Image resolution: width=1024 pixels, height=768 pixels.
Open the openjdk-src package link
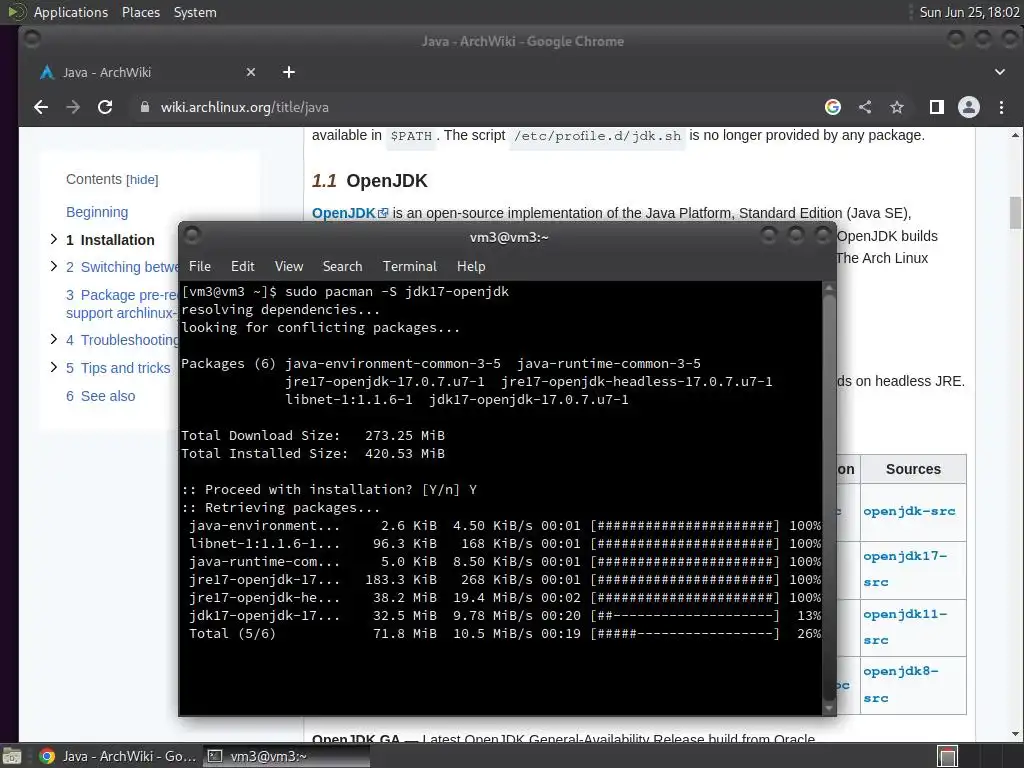click(909, 511)
